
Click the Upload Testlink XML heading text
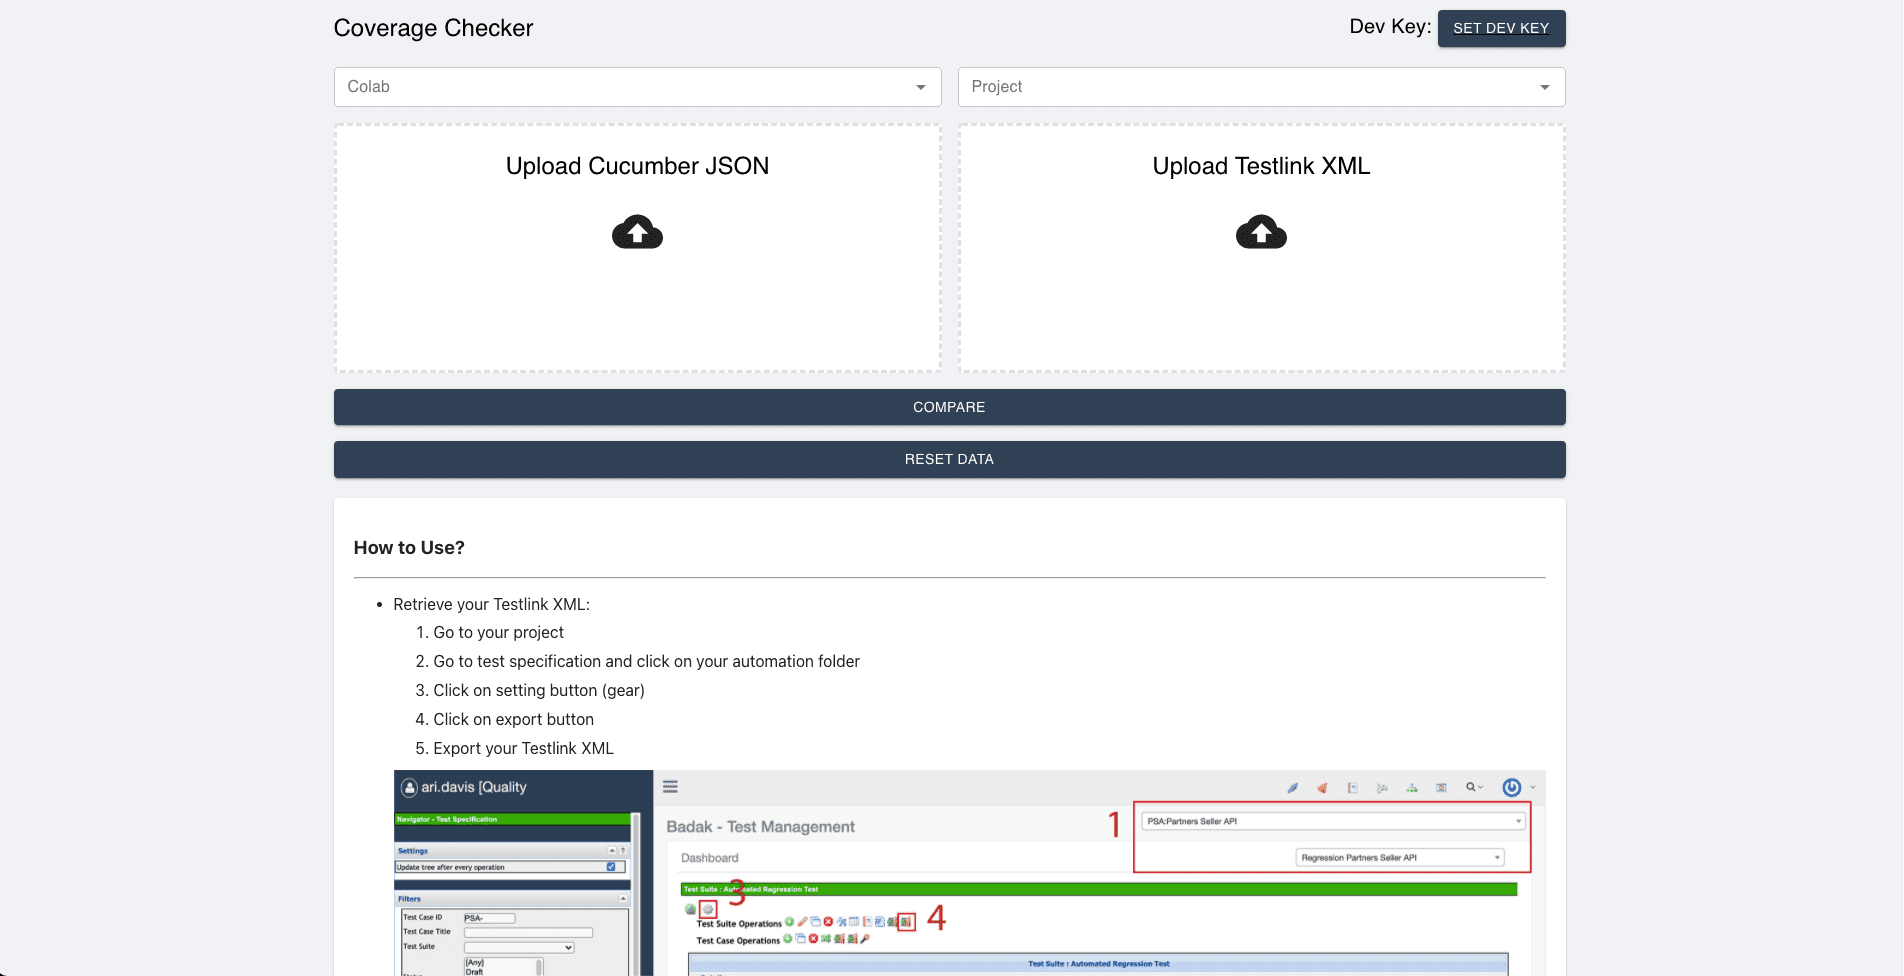pos(1261,166)
